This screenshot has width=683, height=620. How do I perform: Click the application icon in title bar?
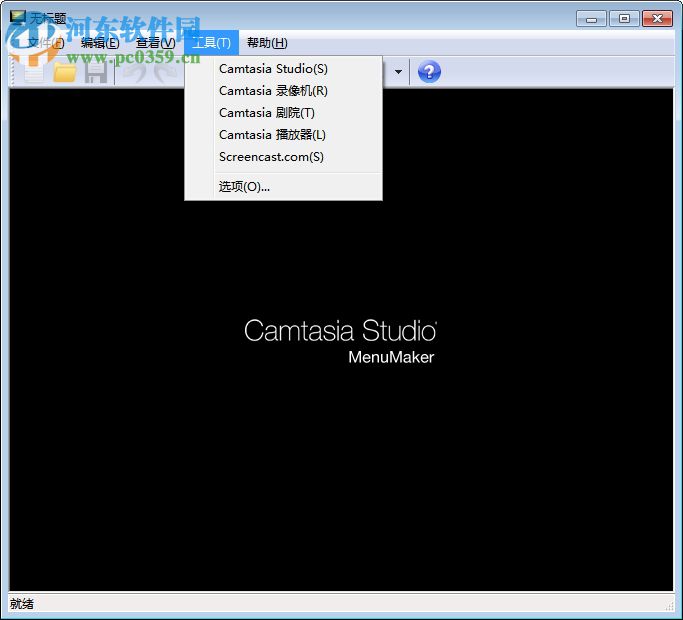[x=18, y=17]
